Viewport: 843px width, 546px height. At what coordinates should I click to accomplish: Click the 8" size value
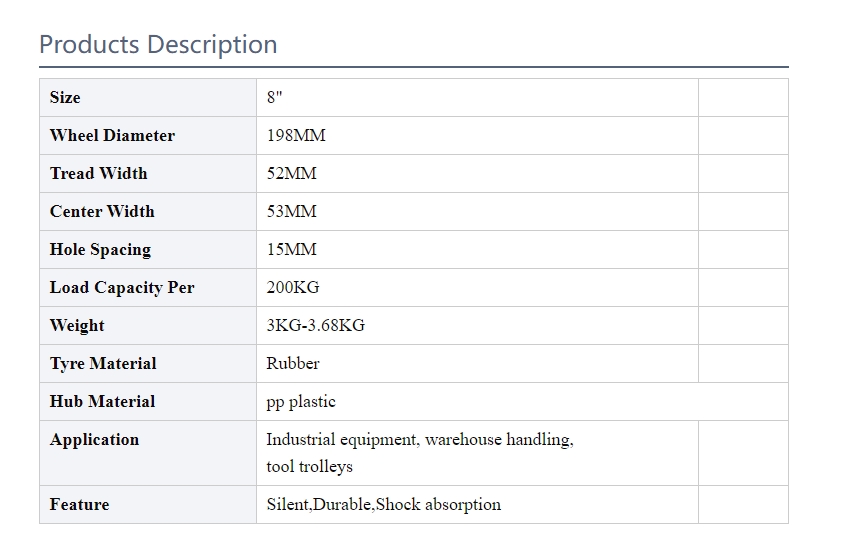[274, 97]
